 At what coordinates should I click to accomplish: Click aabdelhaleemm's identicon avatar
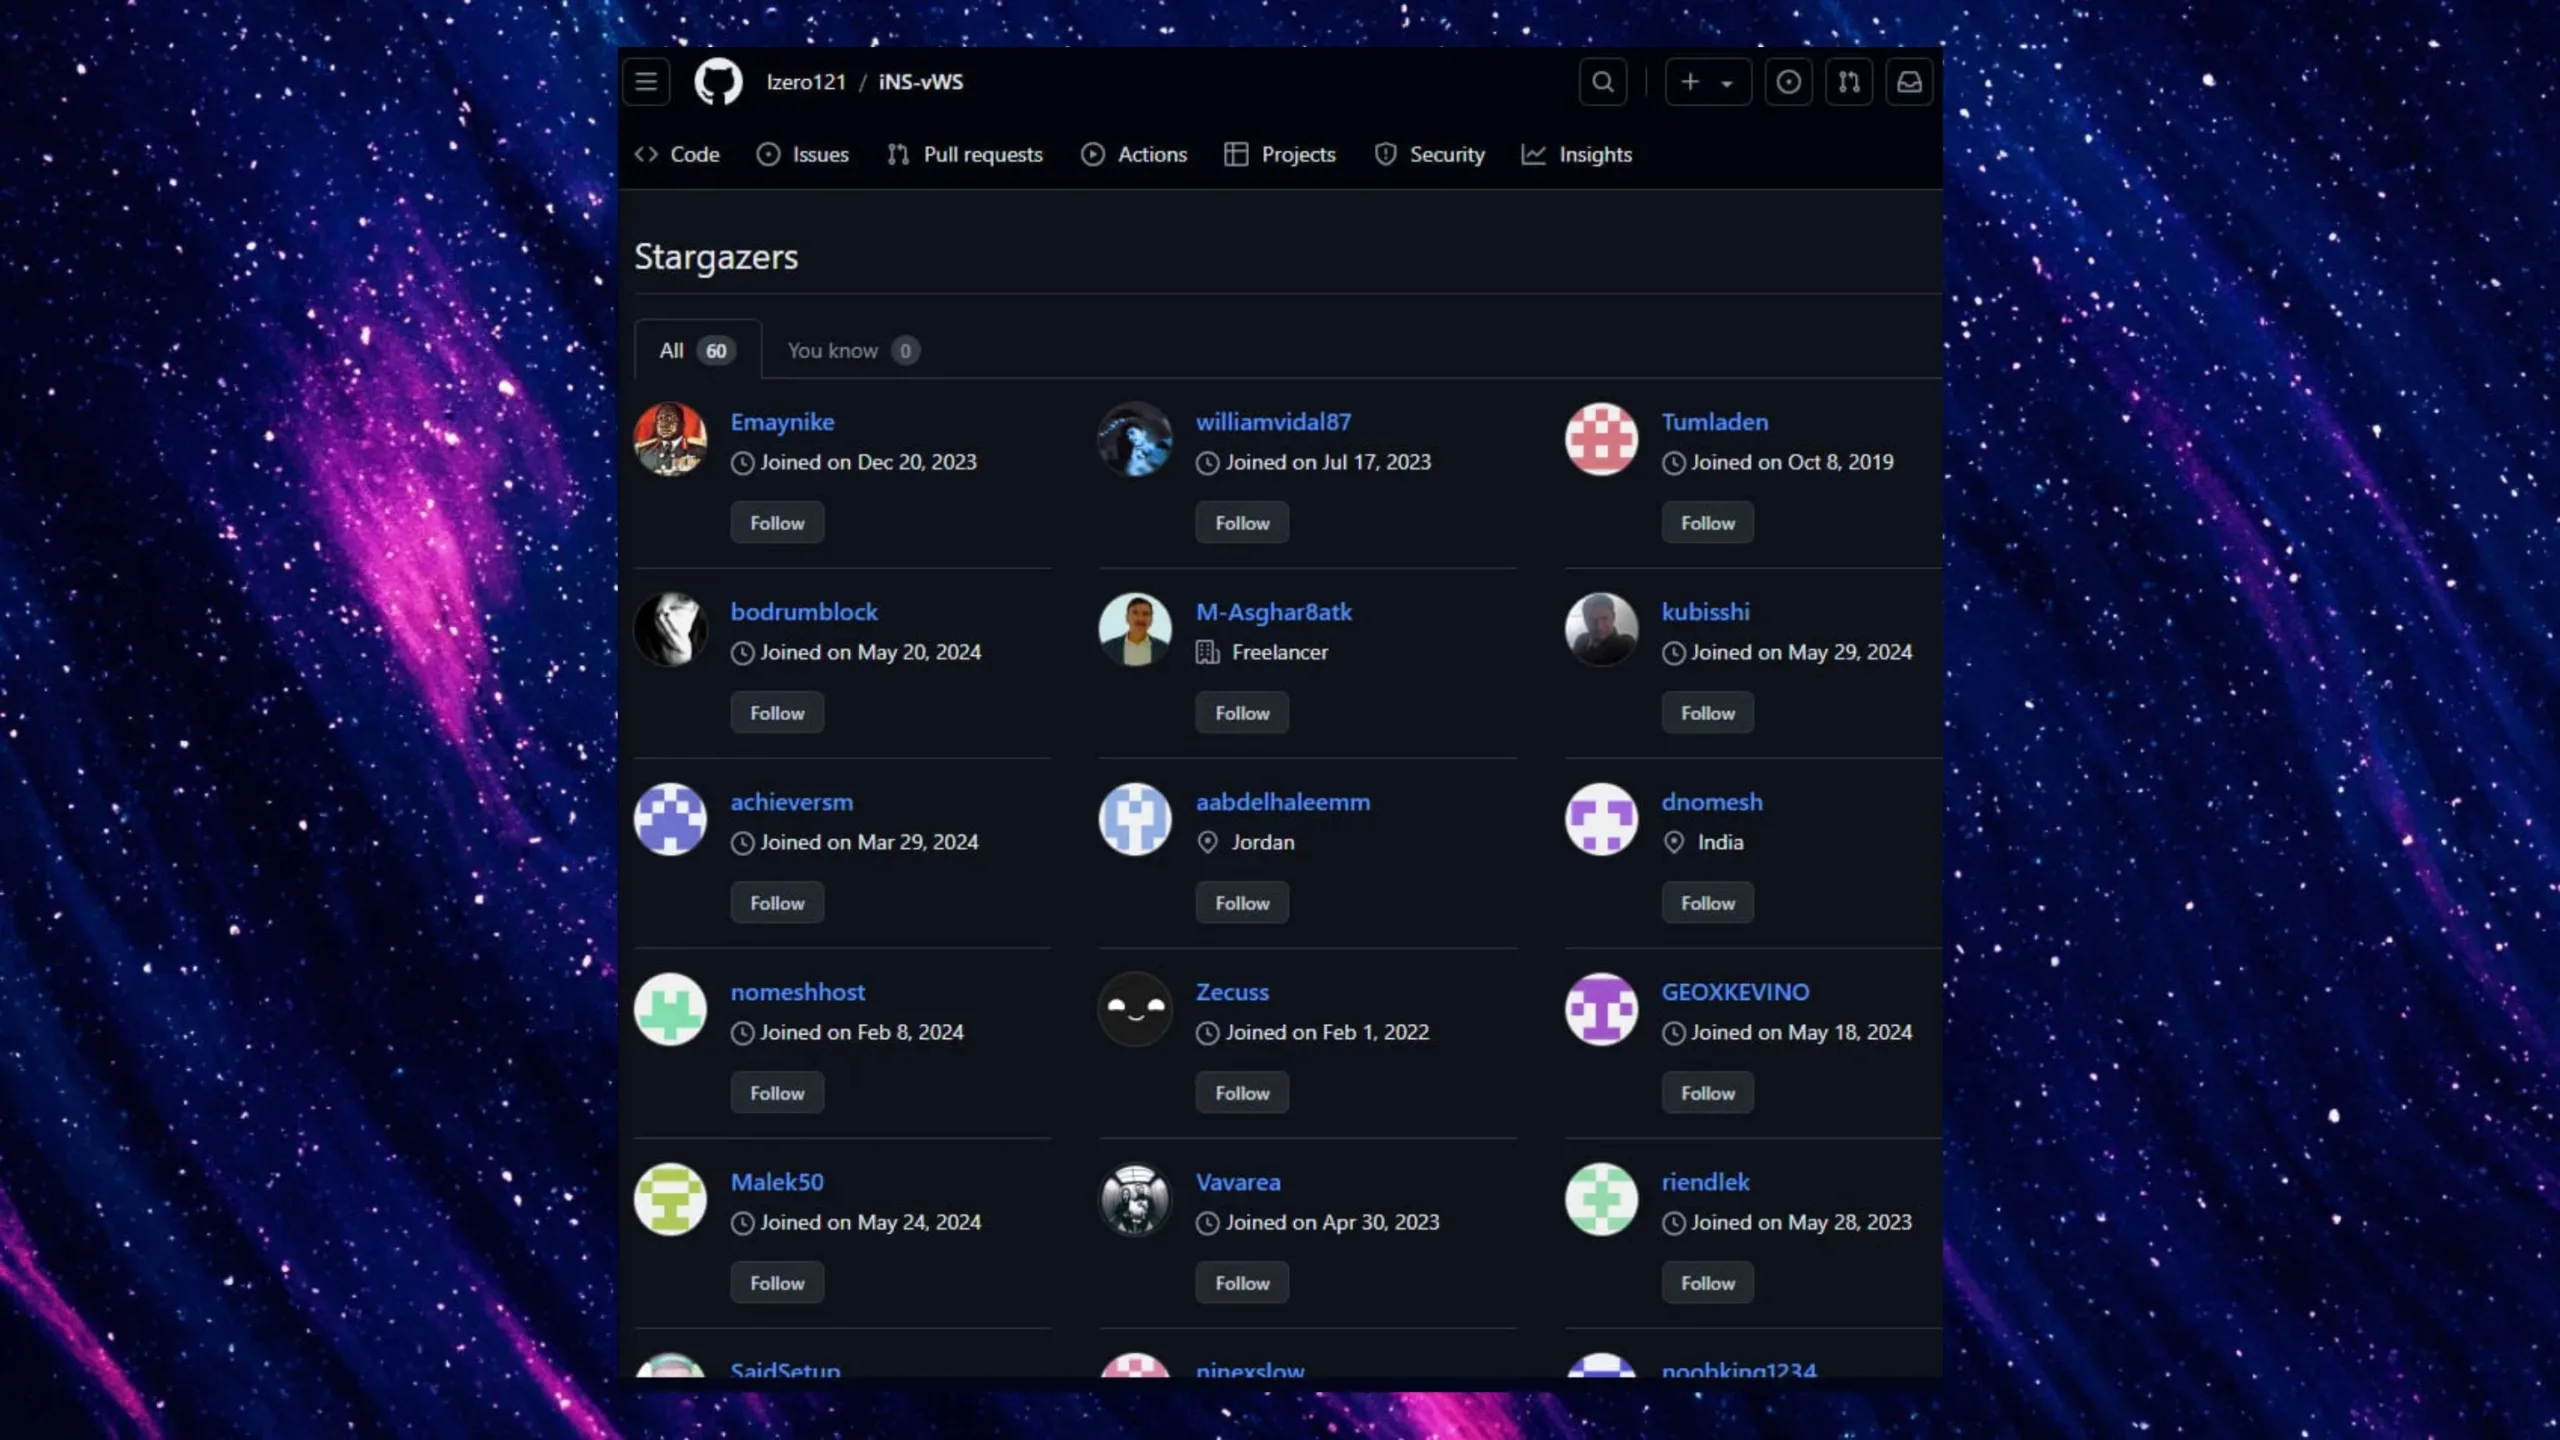1135,819
